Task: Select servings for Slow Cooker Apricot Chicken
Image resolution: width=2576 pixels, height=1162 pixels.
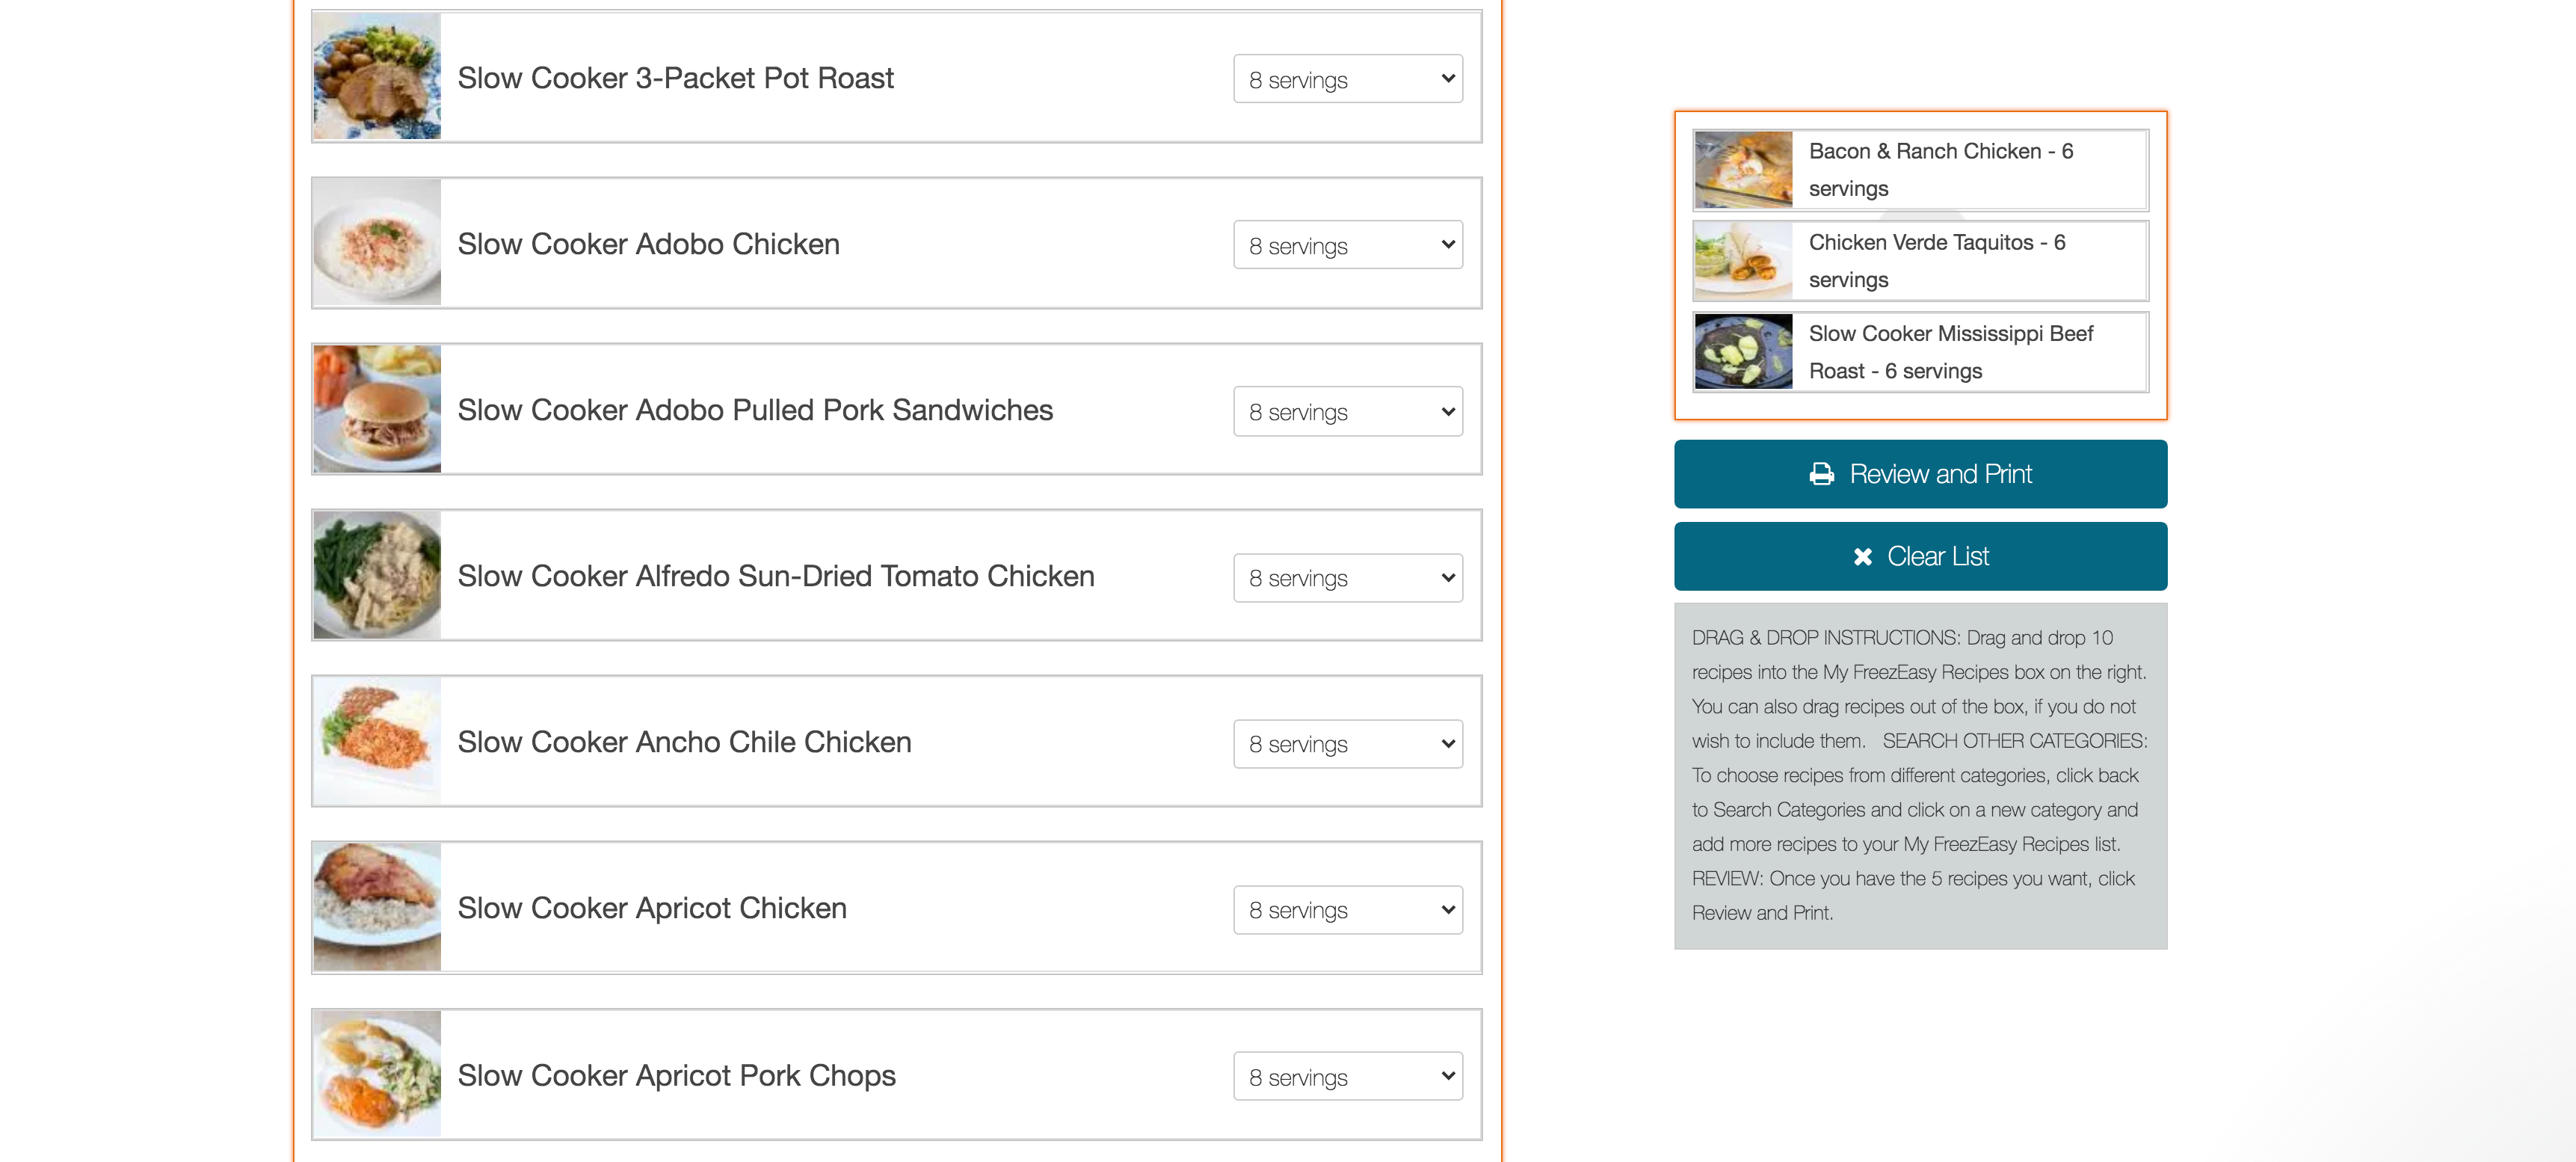Action: point(1347,910)
